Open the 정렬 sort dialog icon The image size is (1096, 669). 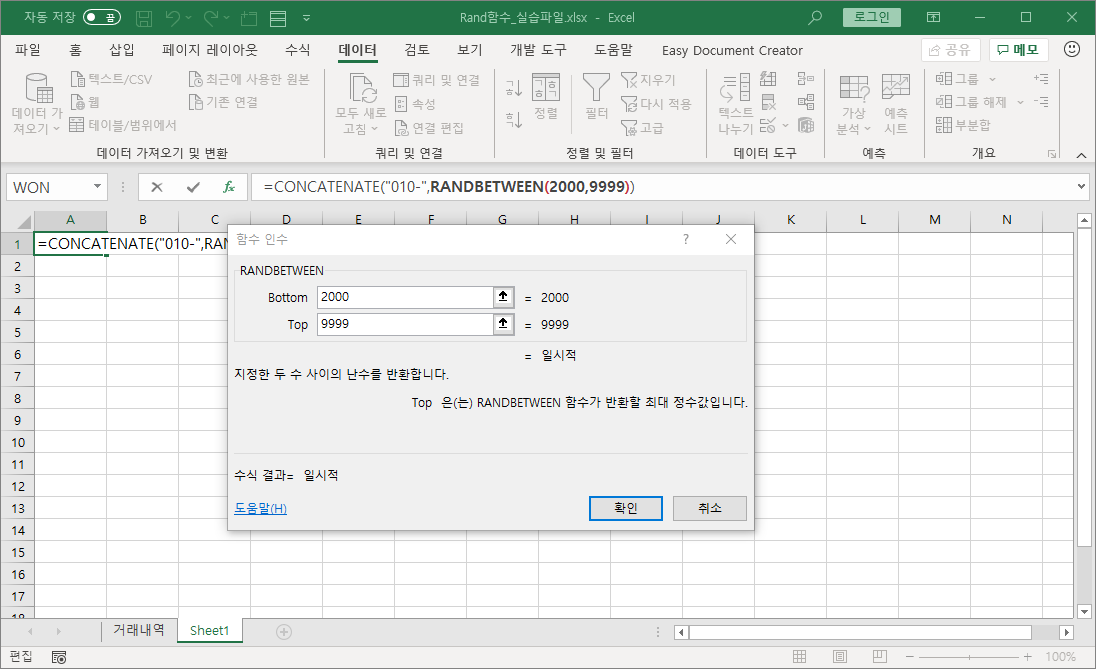coord(546,88)
